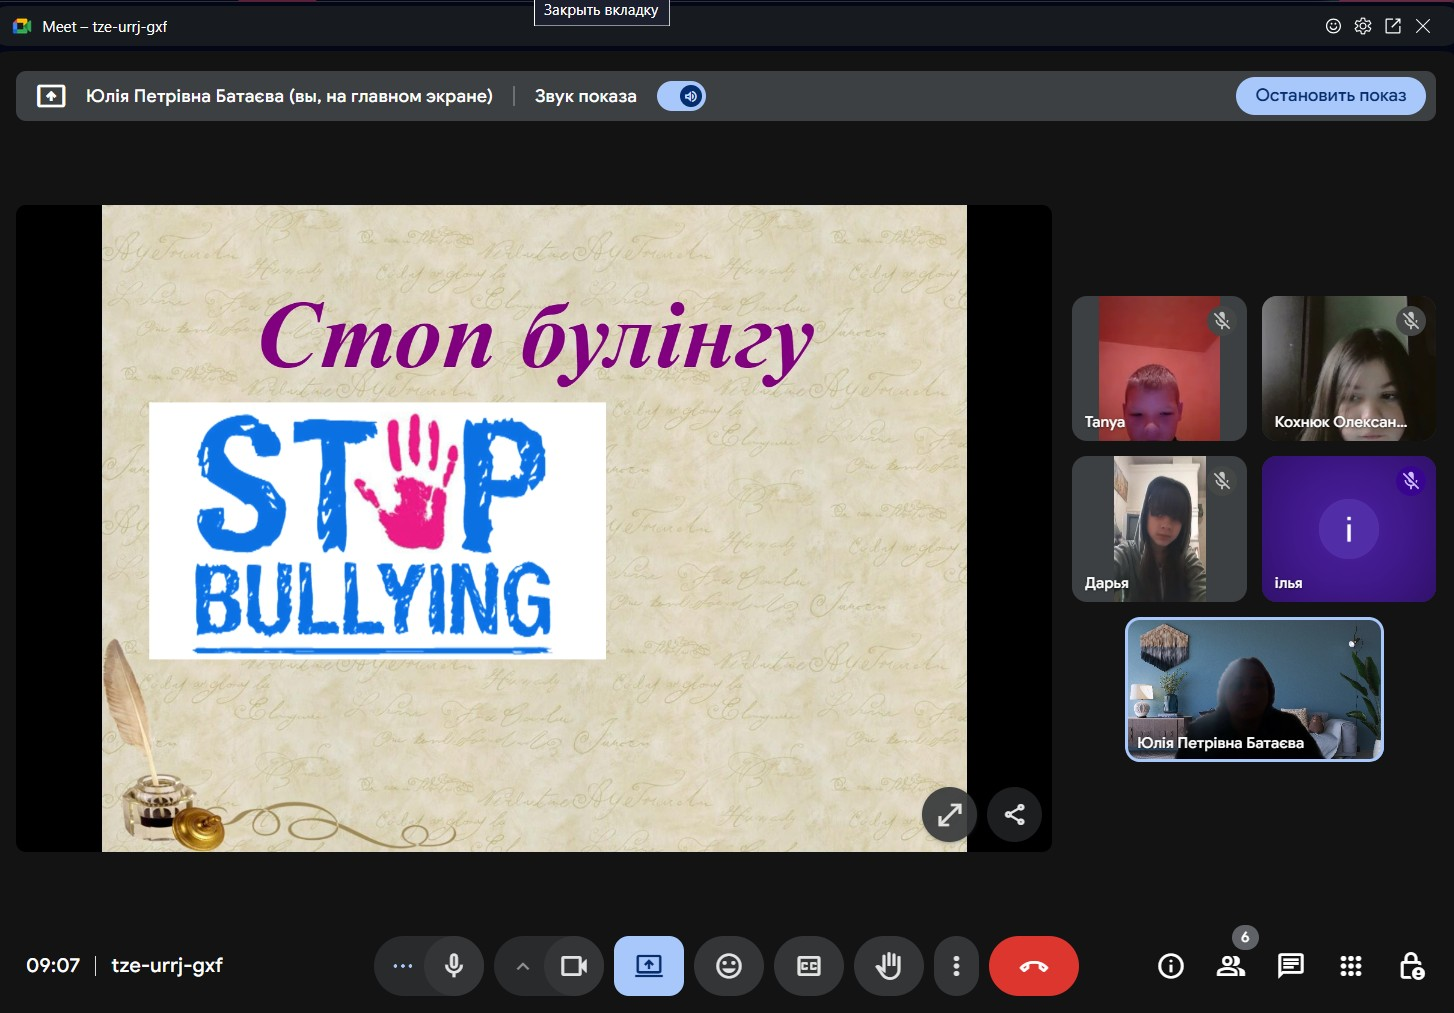The width and height of the screenshot is (1454, 1013).
Task: Expand shared presentation to fullscreen
Action: [x=949, y=815]
